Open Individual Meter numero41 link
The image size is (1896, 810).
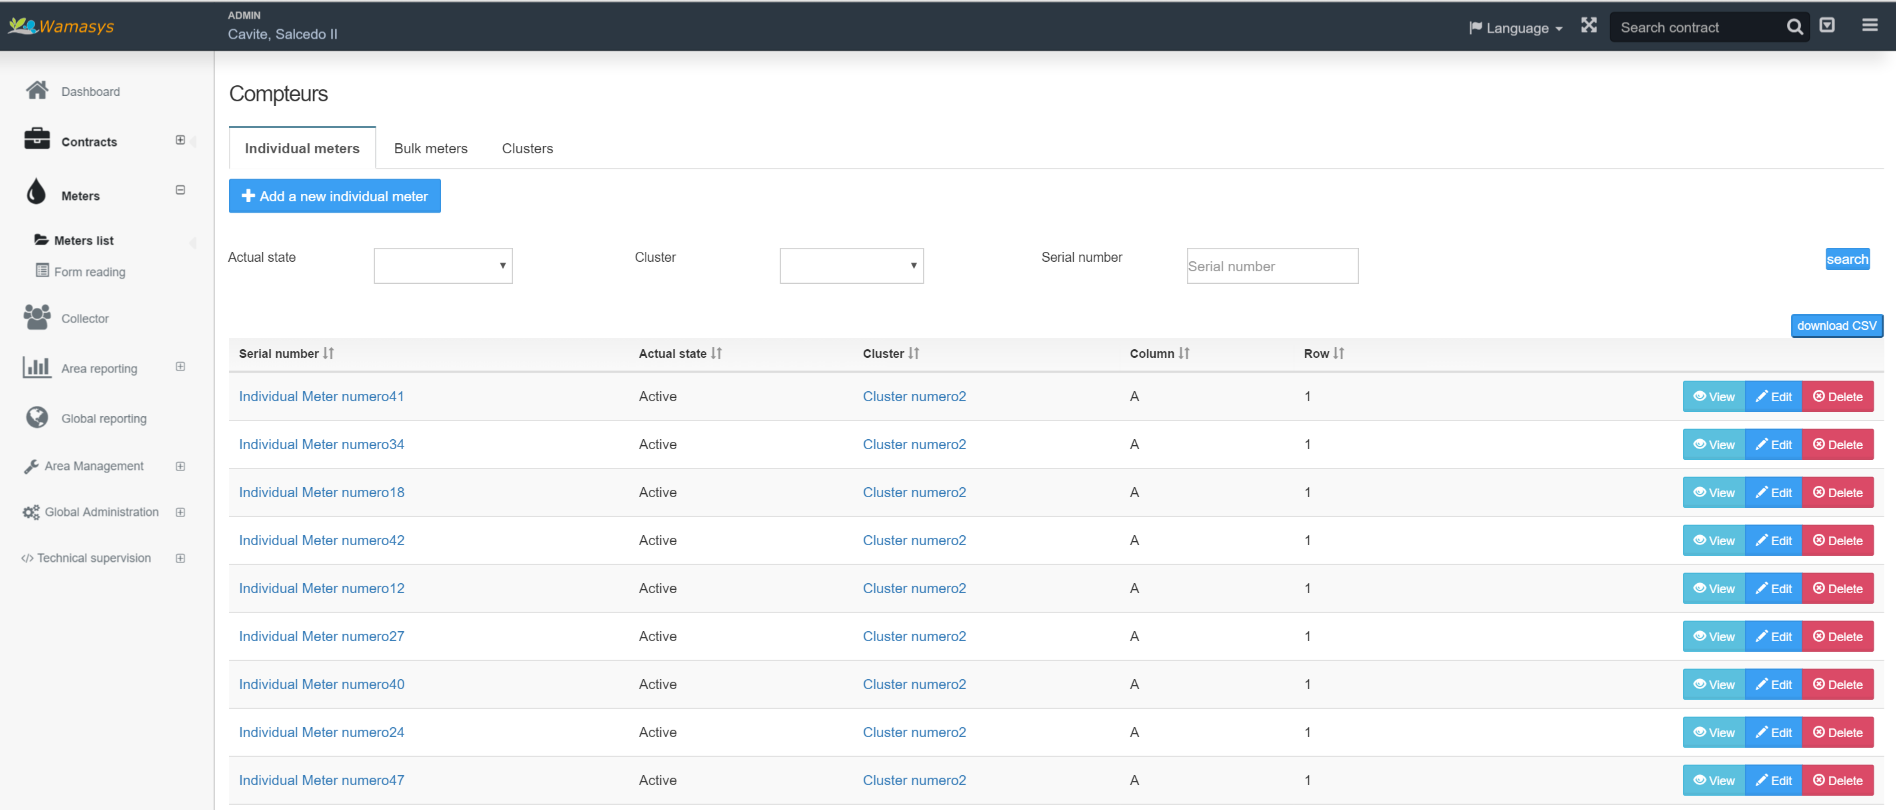[321, 397]
